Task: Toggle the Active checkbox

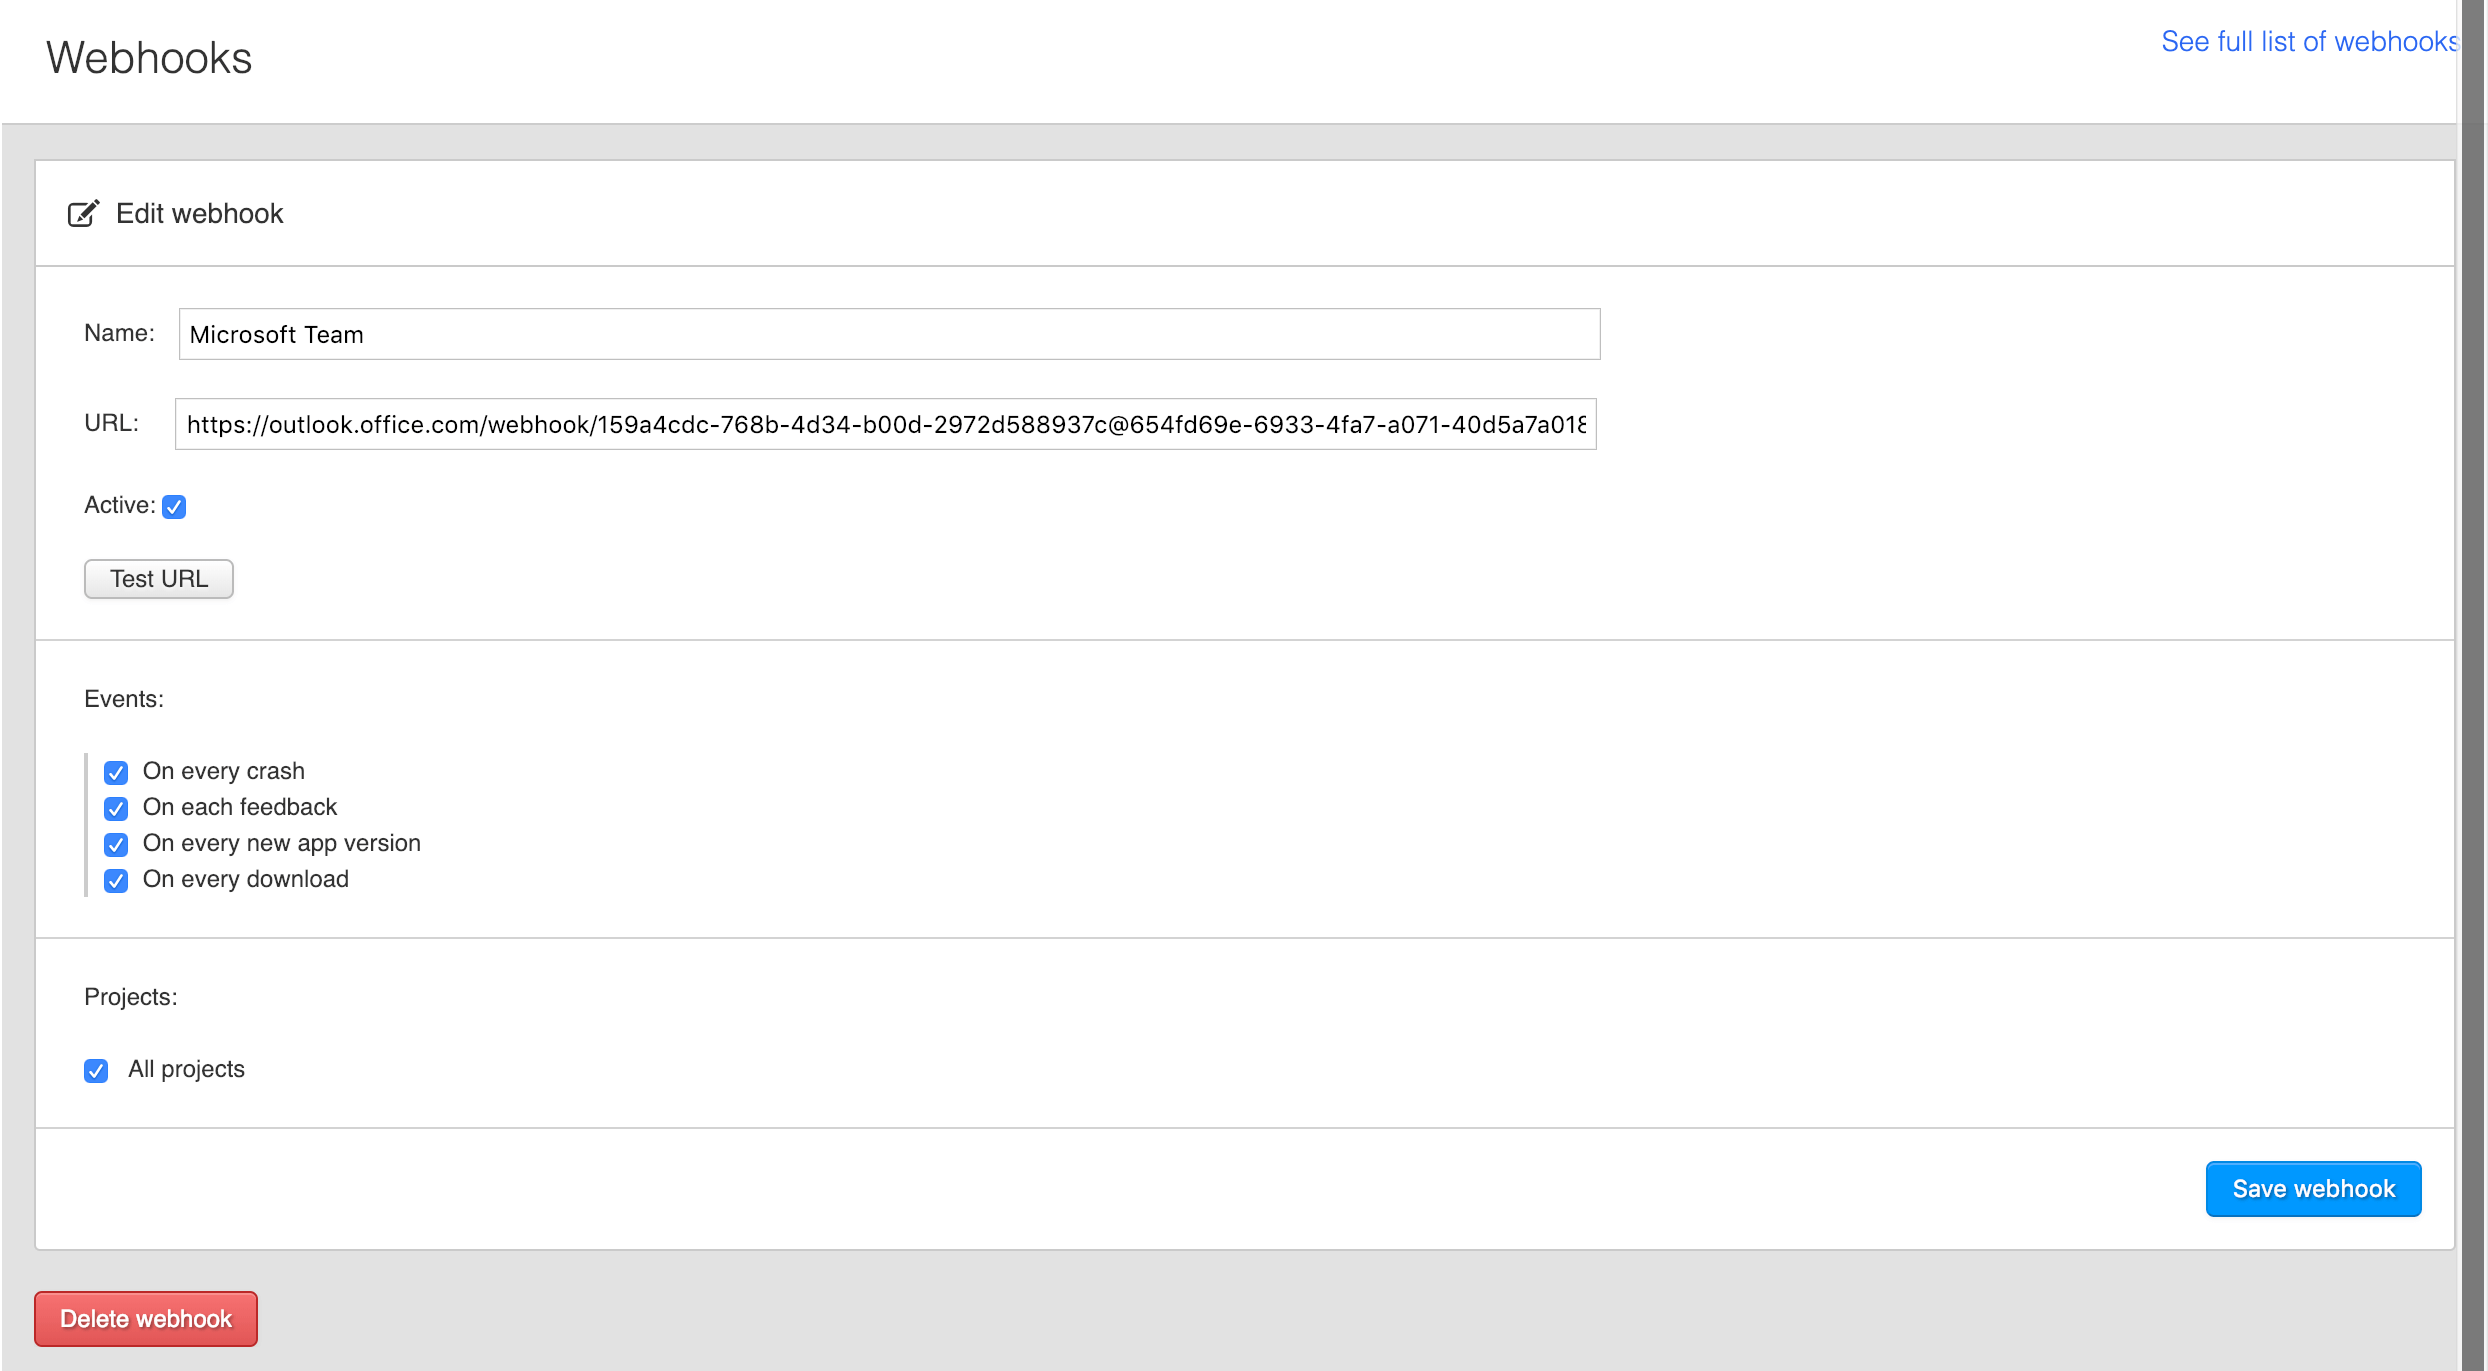Action: (x=174, y=507)
